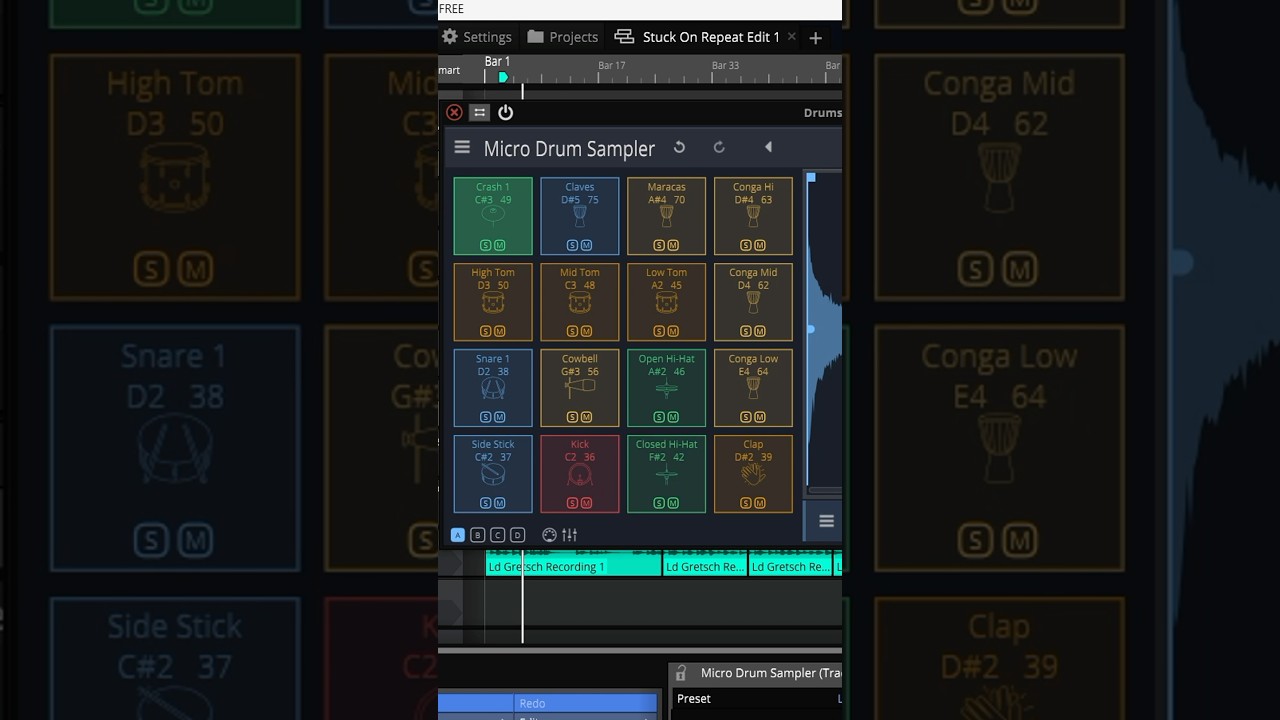Collapse the sampler with the left-pointing triangle
Viewport: 1280px width, 720px height.
point(768,147)
